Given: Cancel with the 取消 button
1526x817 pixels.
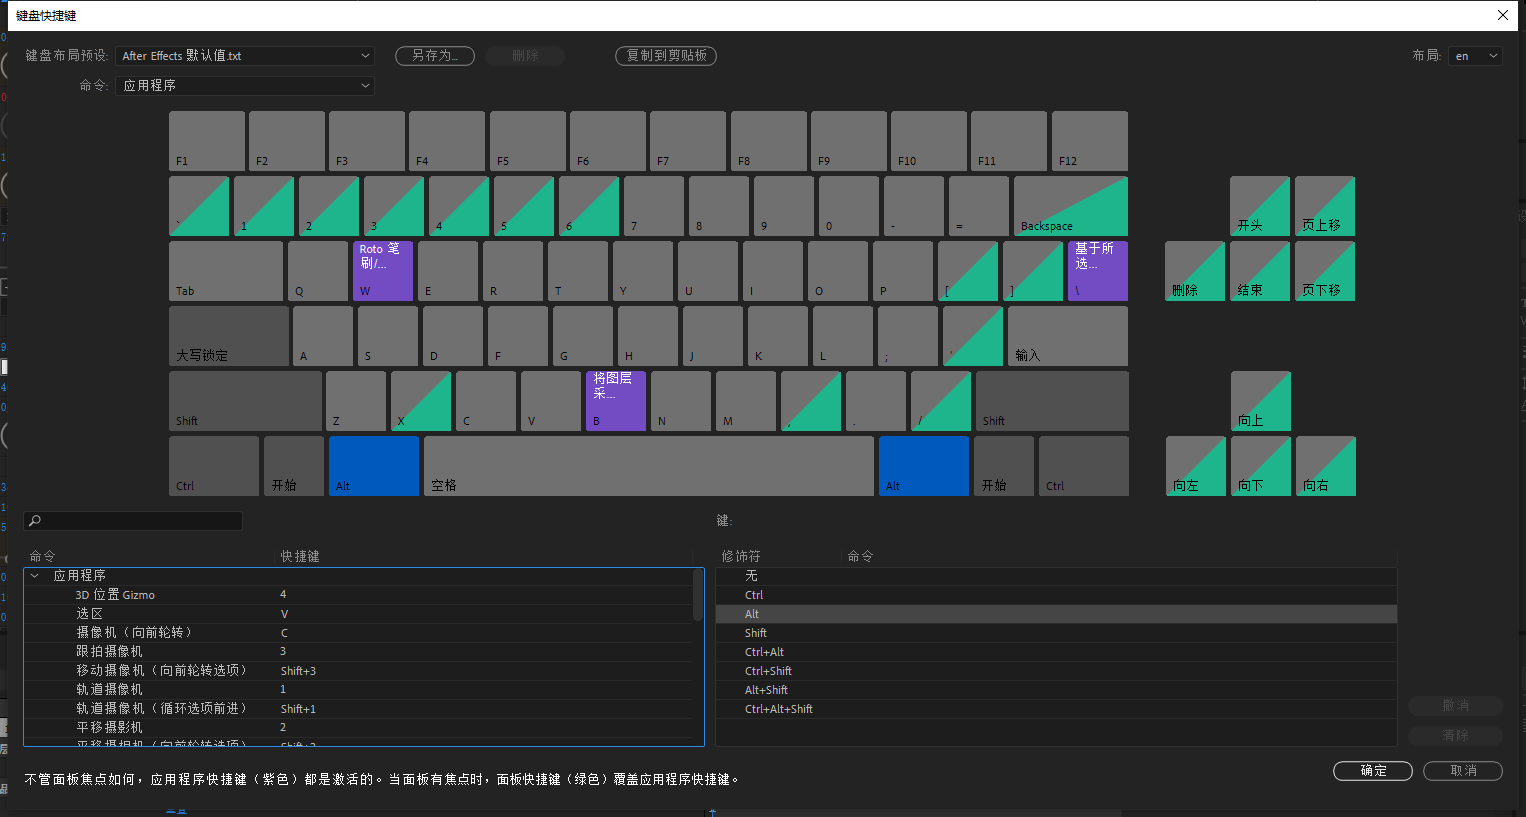Looking at the screenshot, I should (1463, 771).
